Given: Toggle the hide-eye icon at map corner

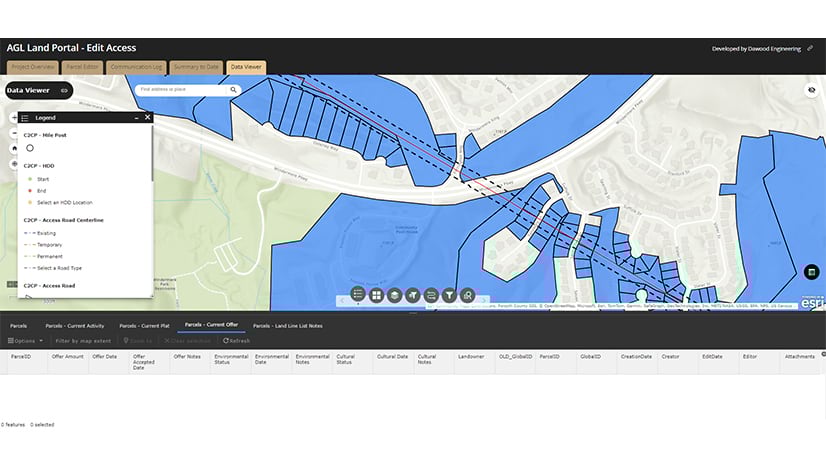Looking at the screenshot, I should click(x=811, y=90).
